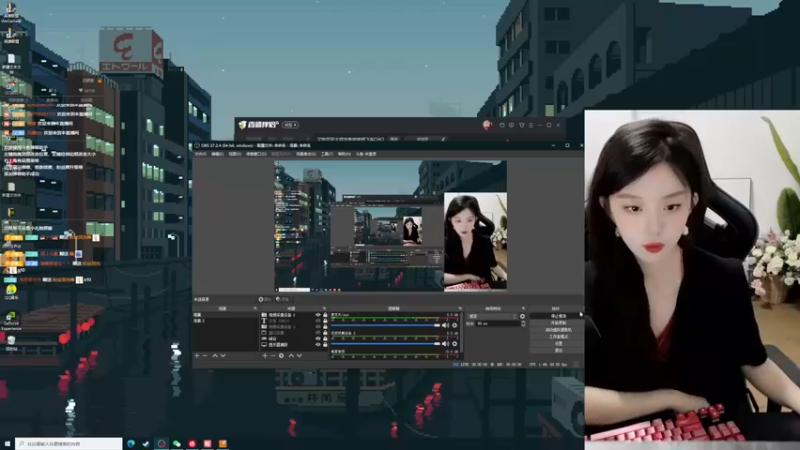Screen dimensions: 800x450
Task: Hide the display capture source
Action: (x=318, y=344)
